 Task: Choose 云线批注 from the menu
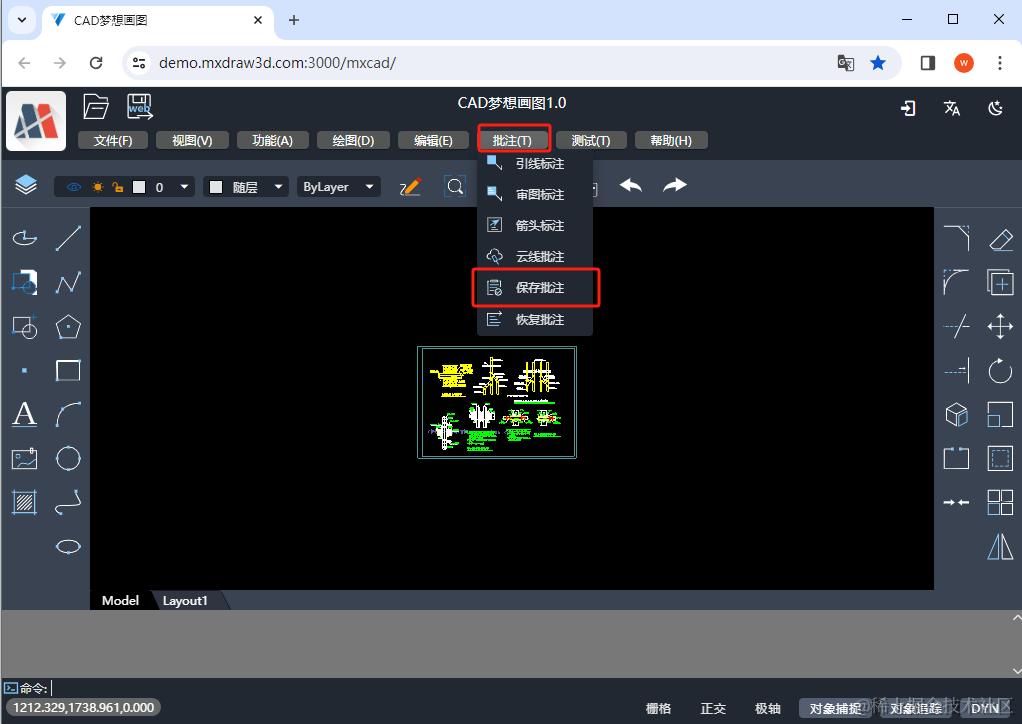tap(535, 257)
